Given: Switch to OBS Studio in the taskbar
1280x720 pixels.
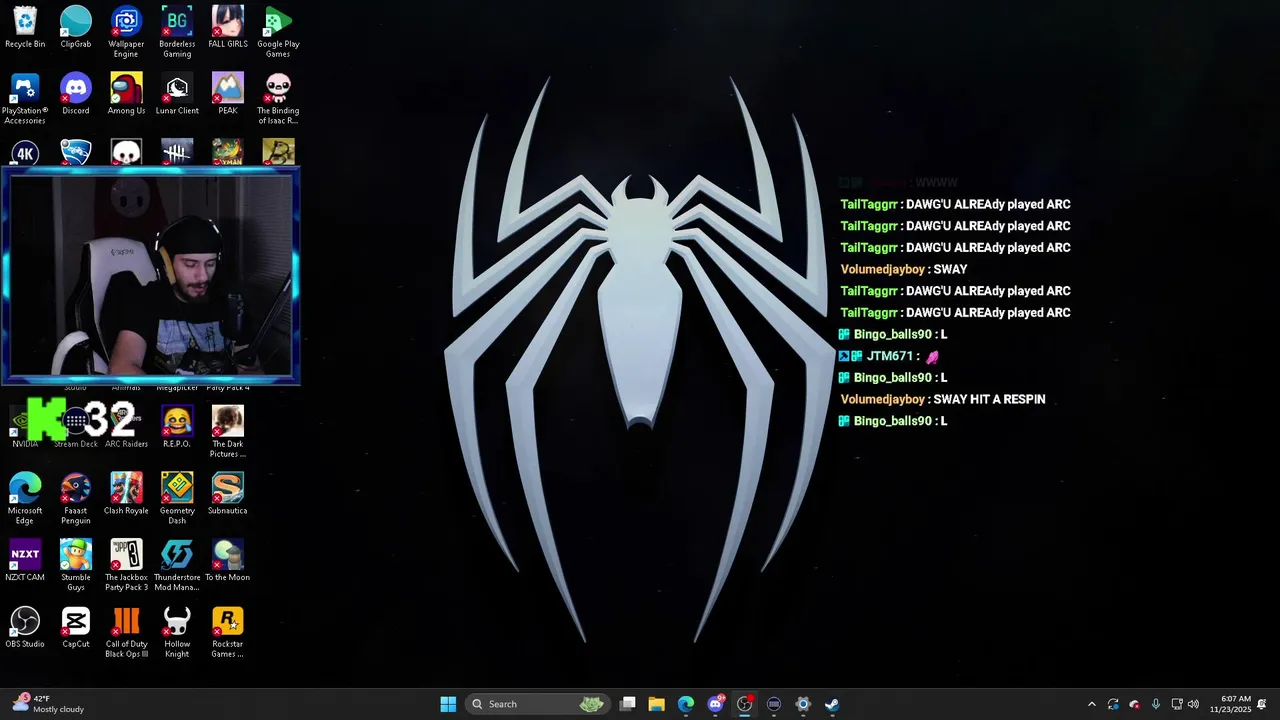Looking at the screenshot, I should tap(745, 704).
